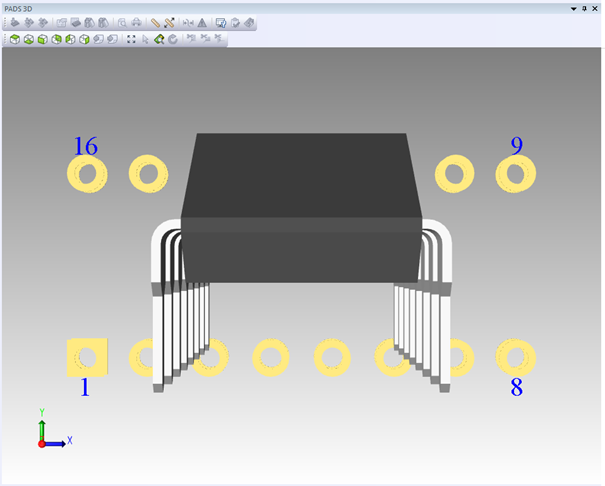Activate the arrow pointer select tool
The width and height of the screenshot is (605, 486).
[145, 39]
